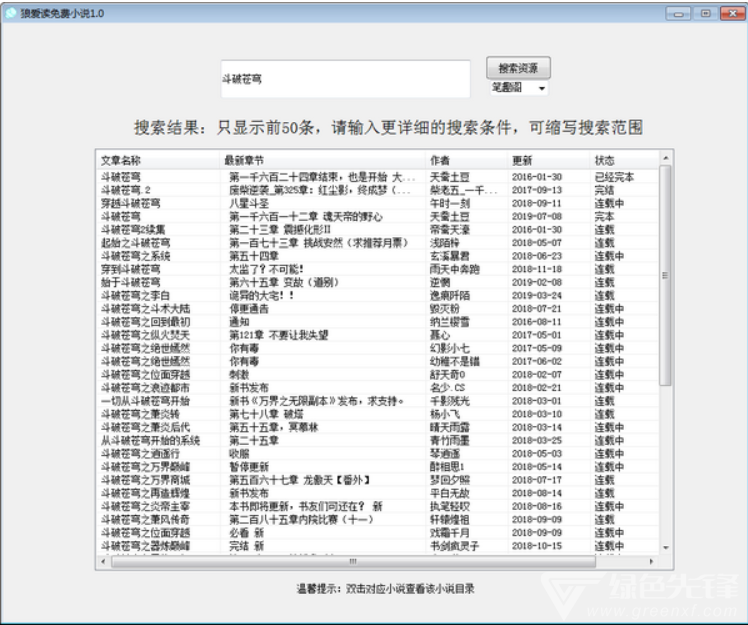Click the vertical scrollbar thumb
The width and height of the screenshot is (748, 625).
point(665,275)
